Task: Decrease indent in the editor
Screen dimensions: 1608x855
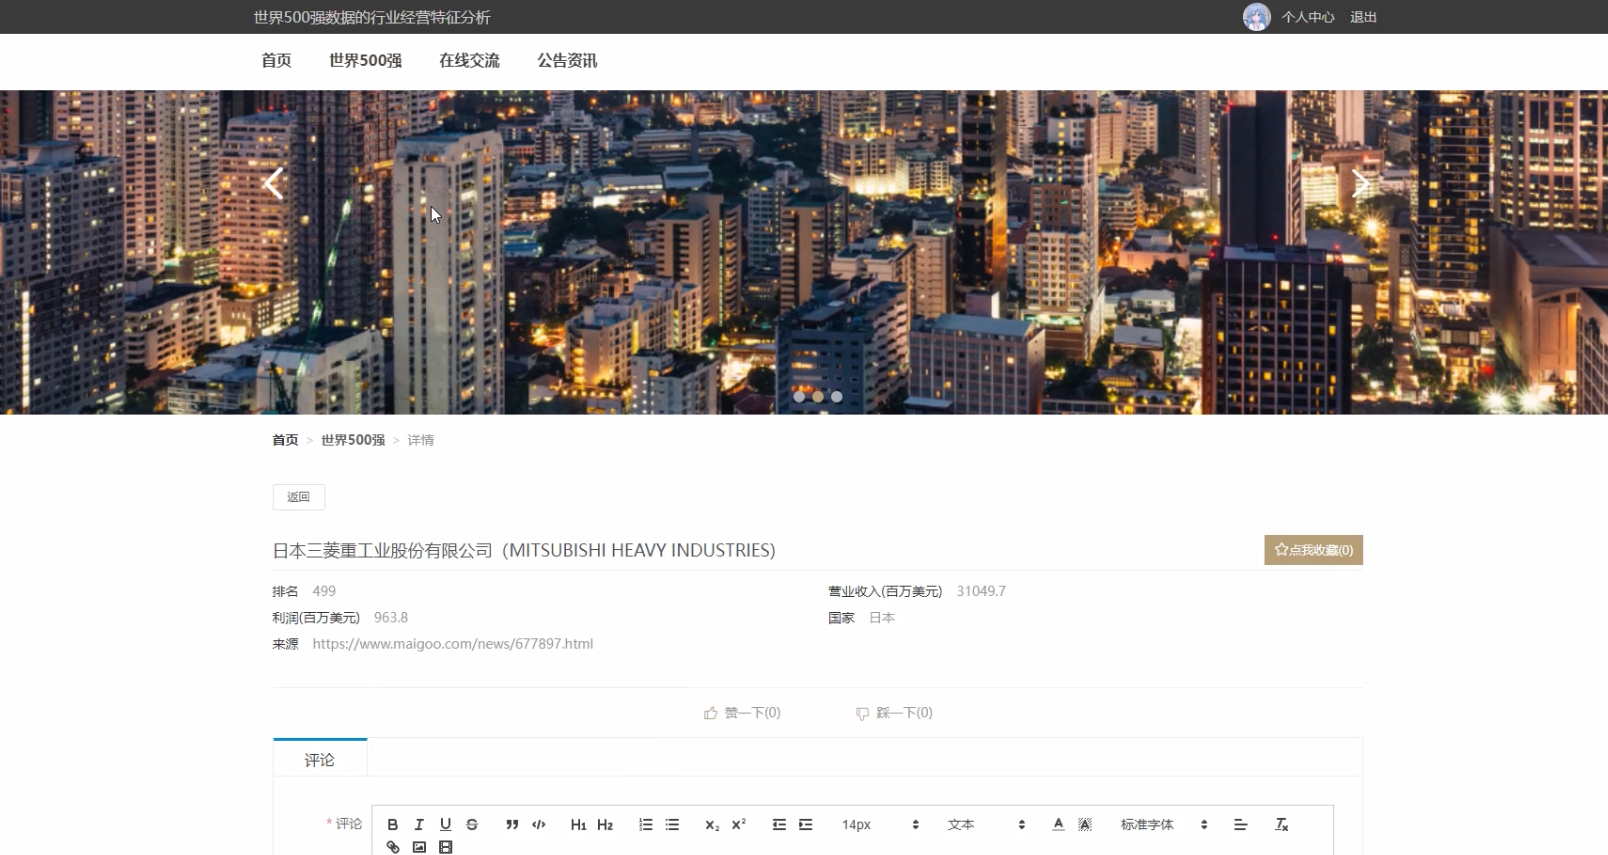Action: (779, 825)
